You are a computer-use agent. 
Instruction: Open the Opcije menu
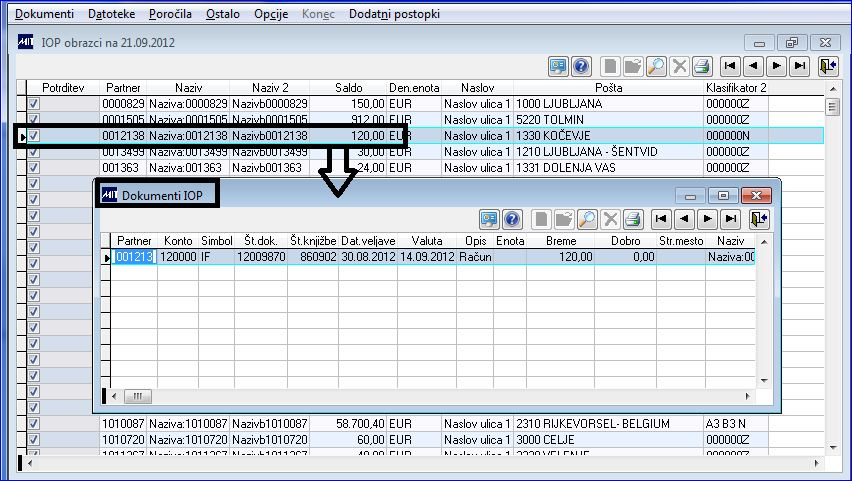click(271, 14)
